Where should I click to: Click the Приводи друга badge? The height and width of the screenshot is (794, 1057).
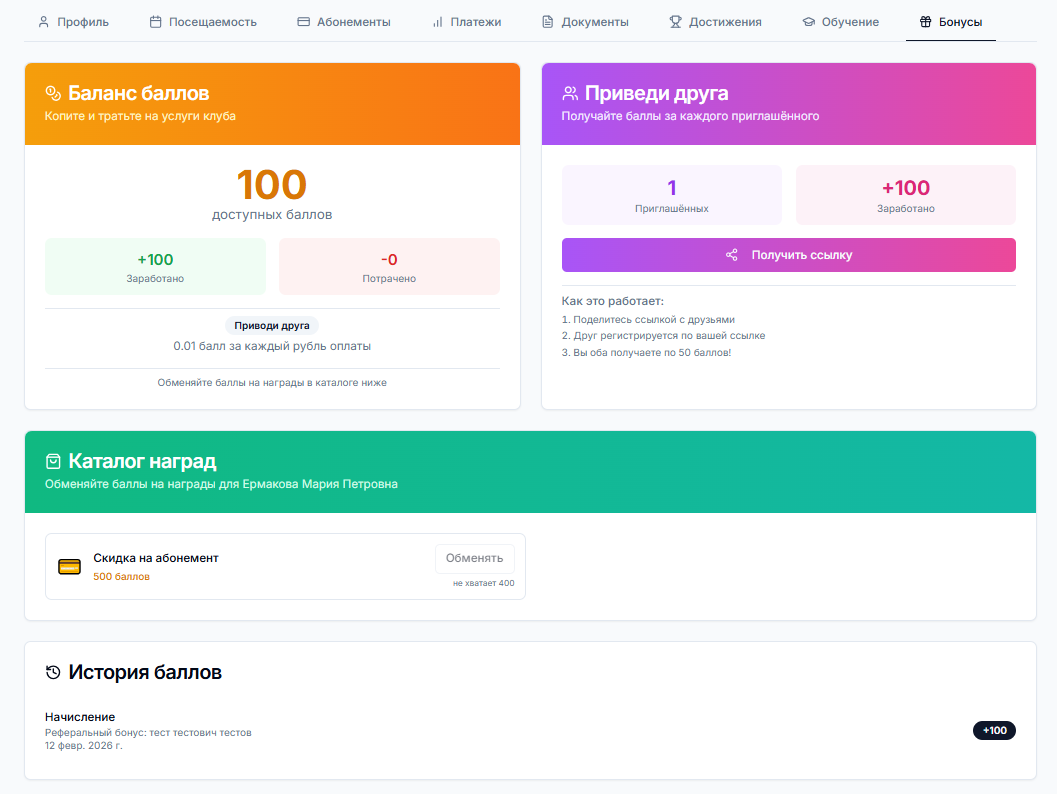pos(272,325)
